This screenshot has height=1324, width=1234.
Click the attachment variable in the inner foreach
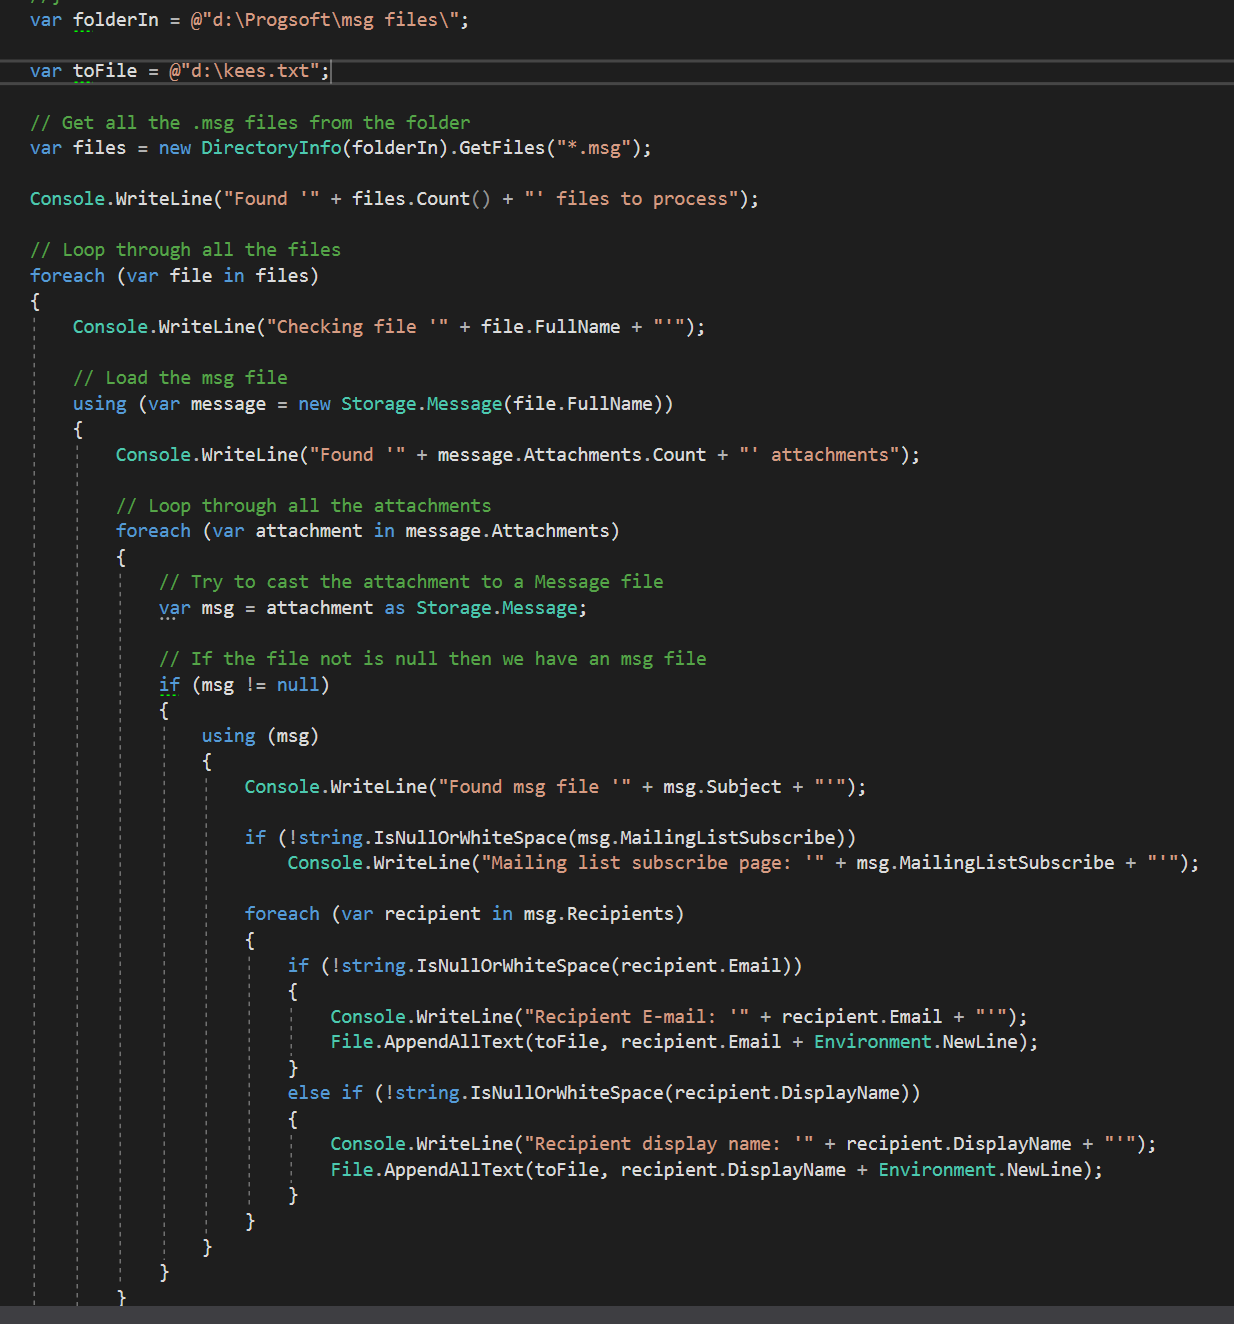point(308,530)
